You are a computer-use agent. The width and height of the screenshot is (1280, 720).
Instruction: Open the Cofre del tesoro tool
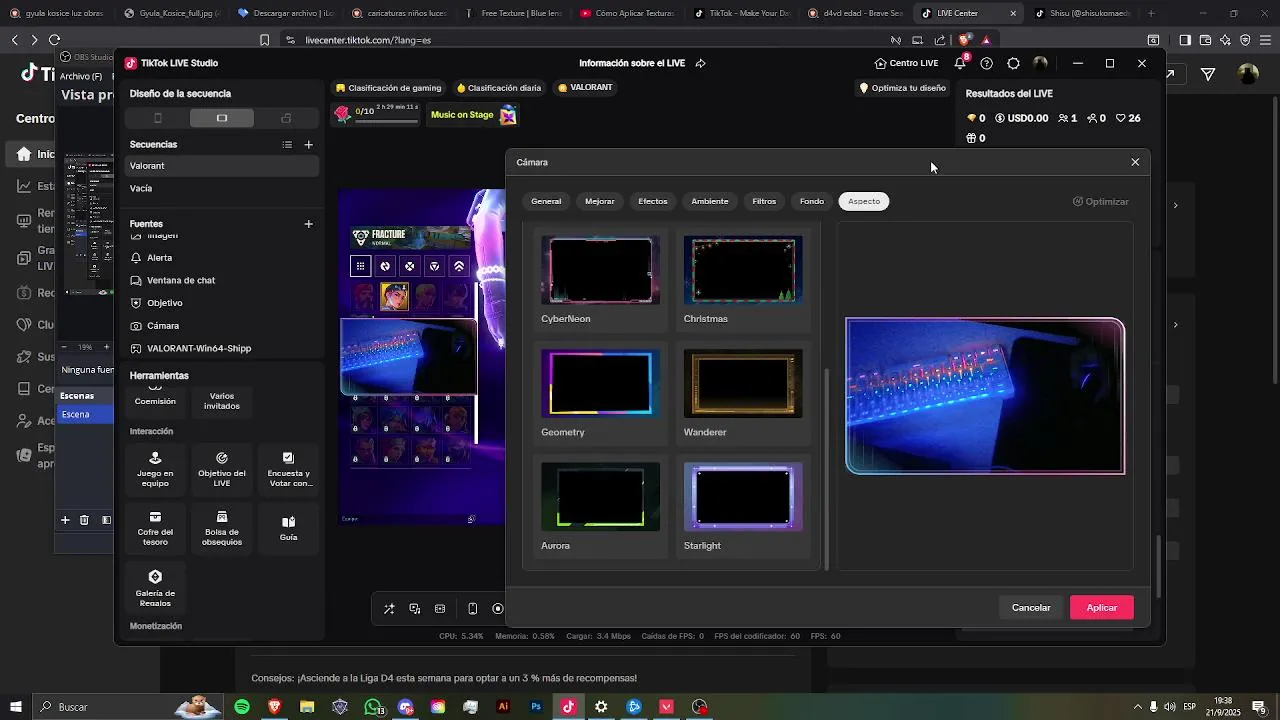coord(155,529)
